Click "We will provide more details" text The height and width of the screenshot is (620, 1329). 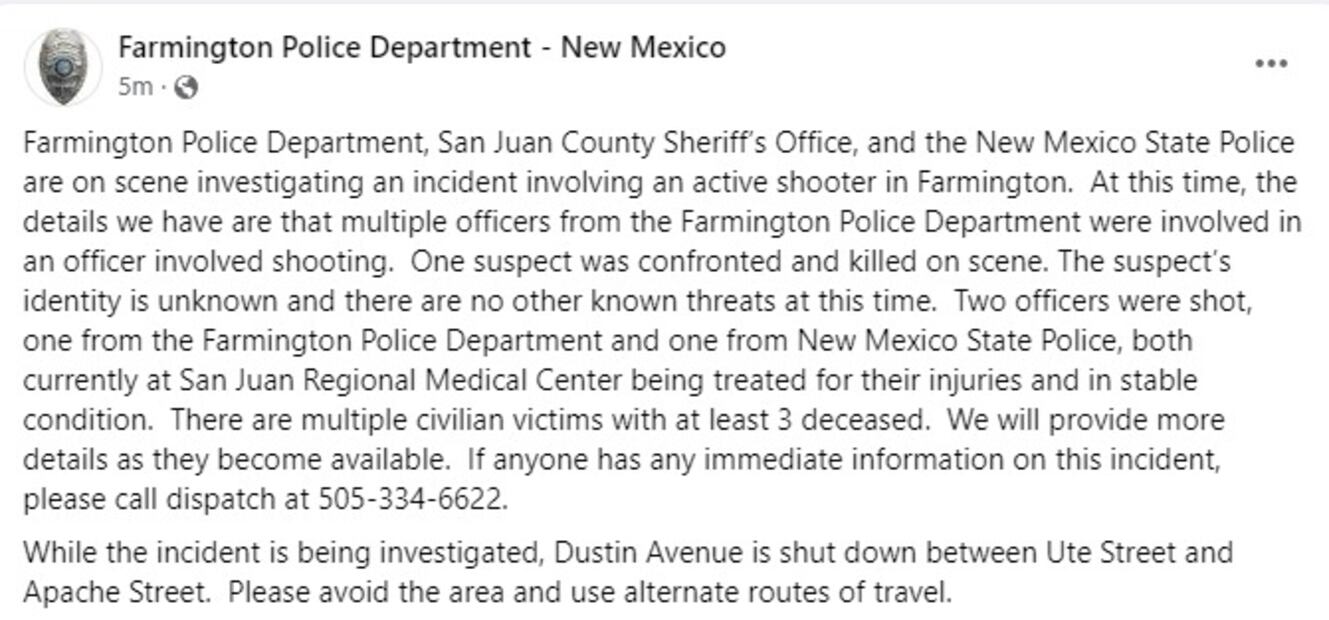click(1085, 420)
